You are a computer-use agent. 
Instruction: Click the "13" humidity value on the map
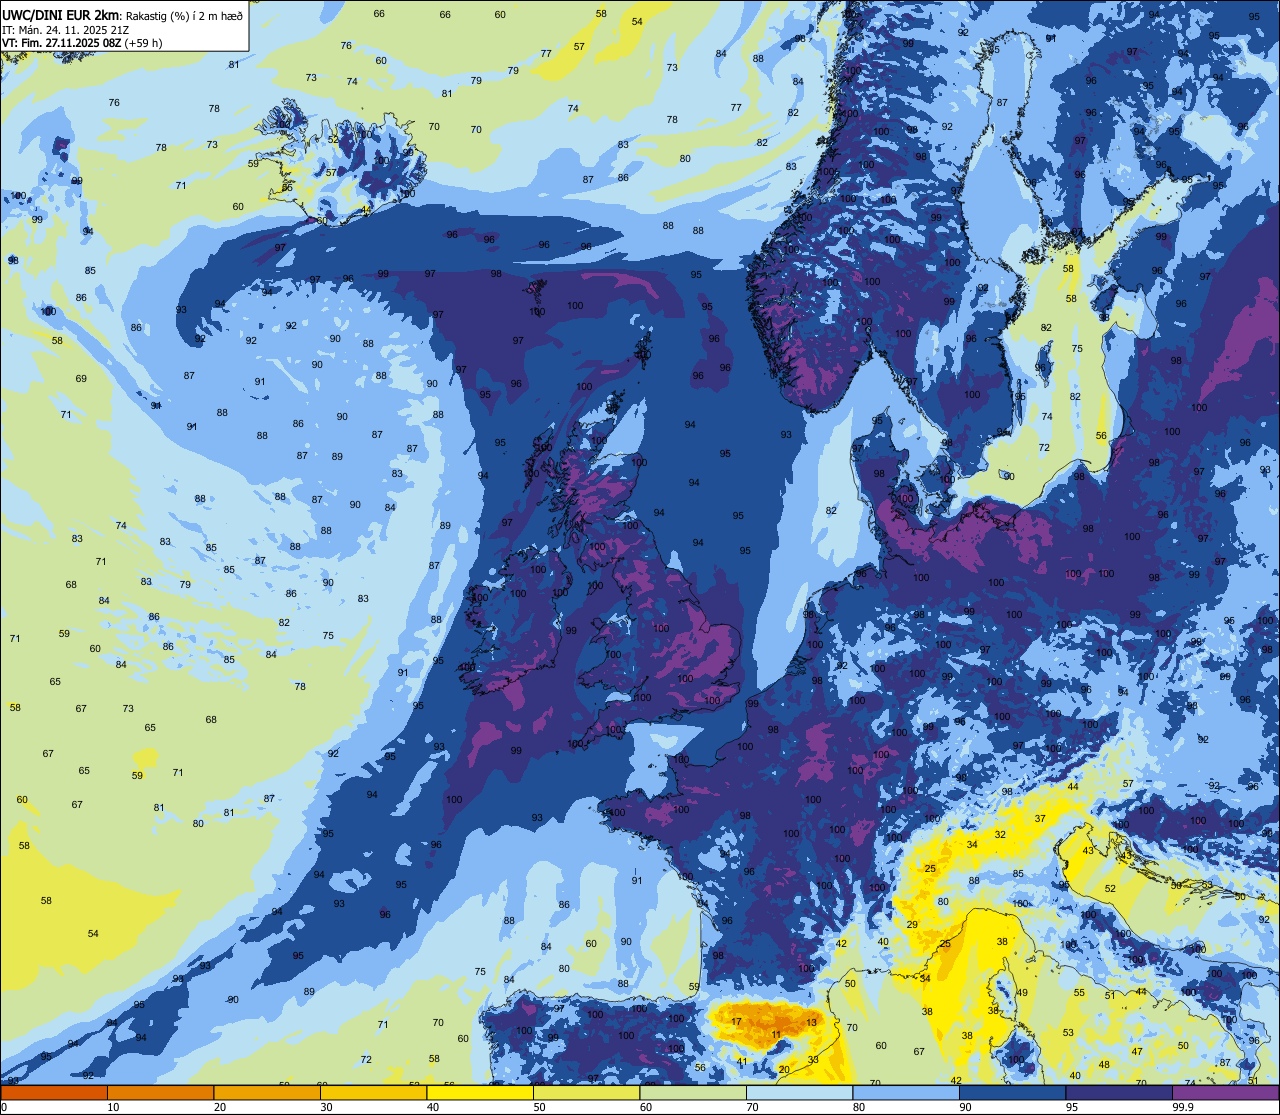(812, 1022)
